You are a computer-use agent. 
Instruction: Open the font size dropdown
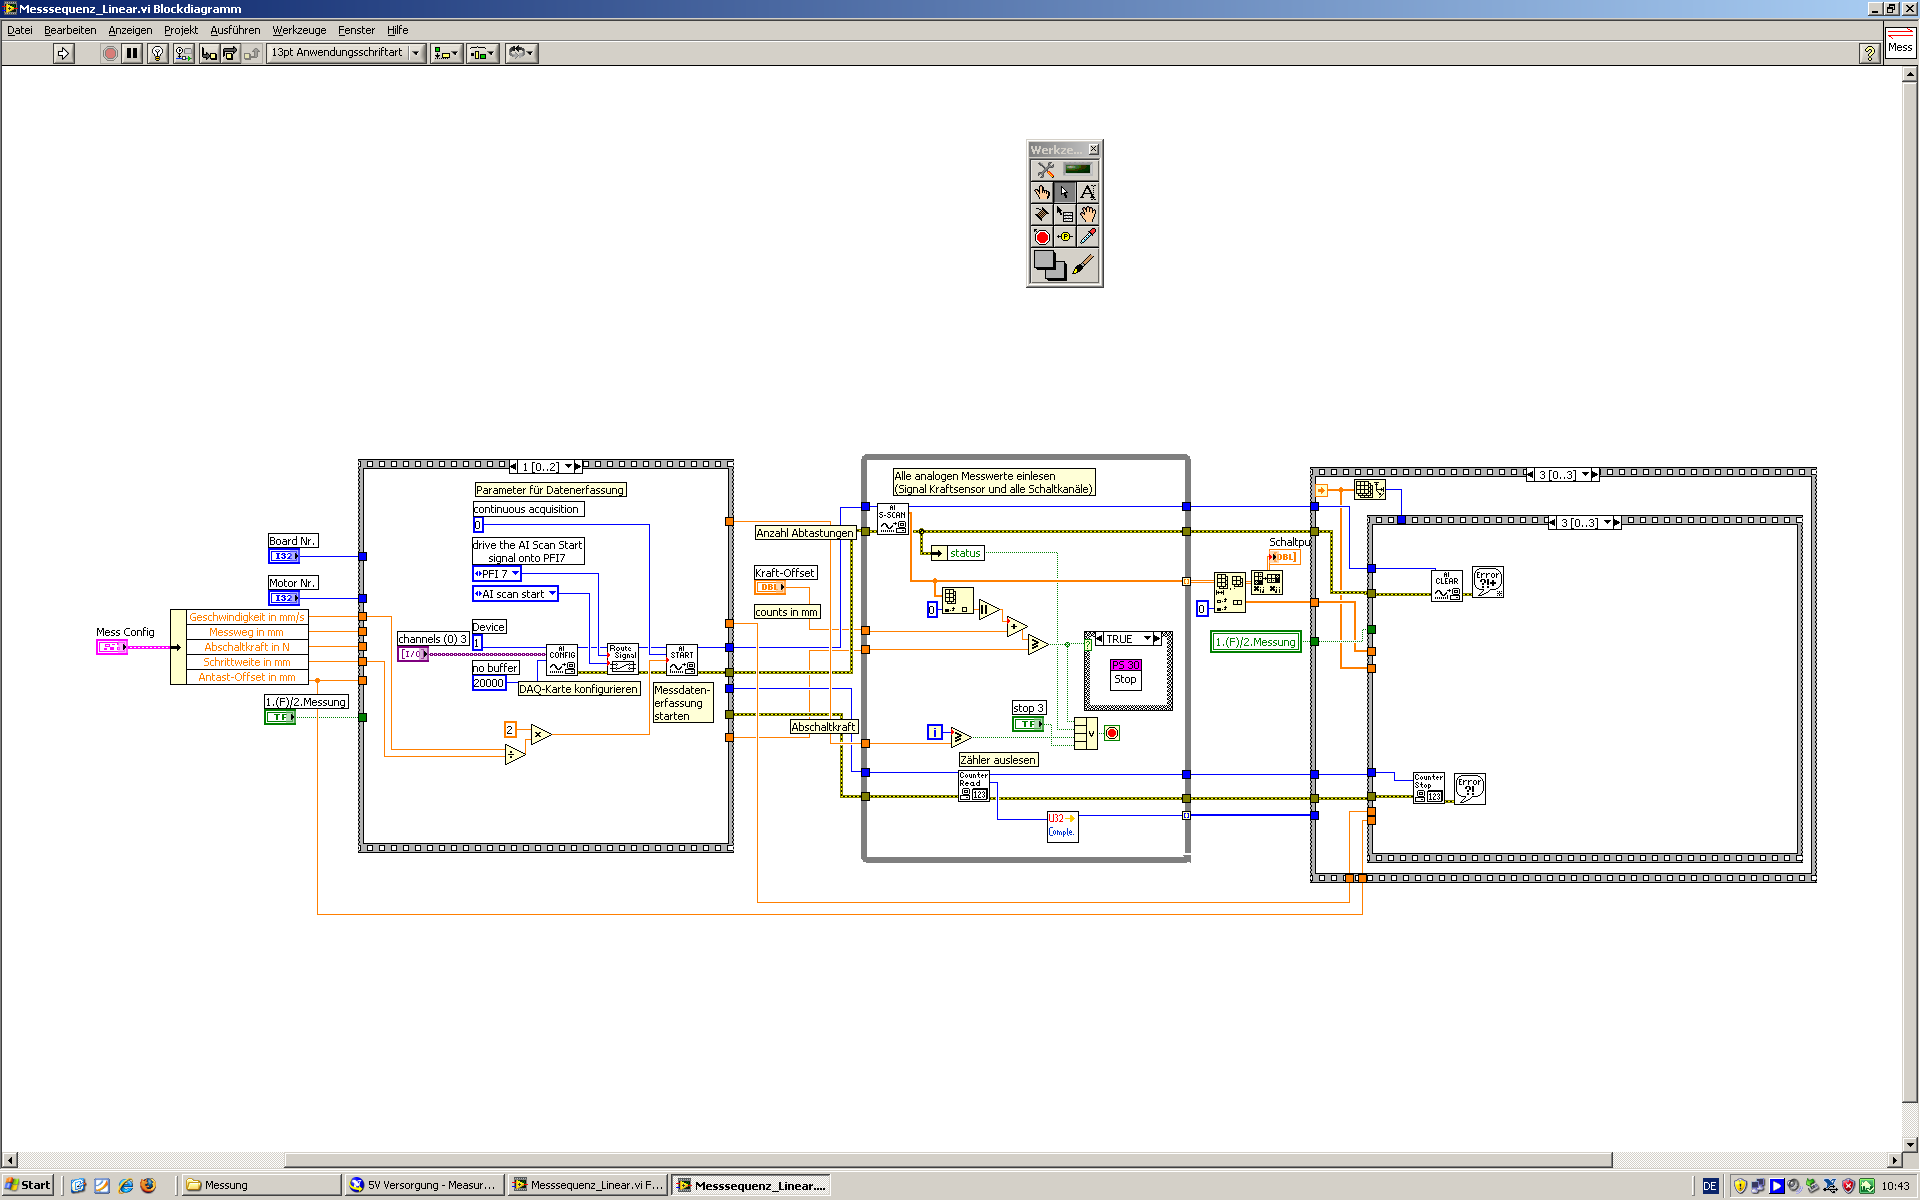416,53
